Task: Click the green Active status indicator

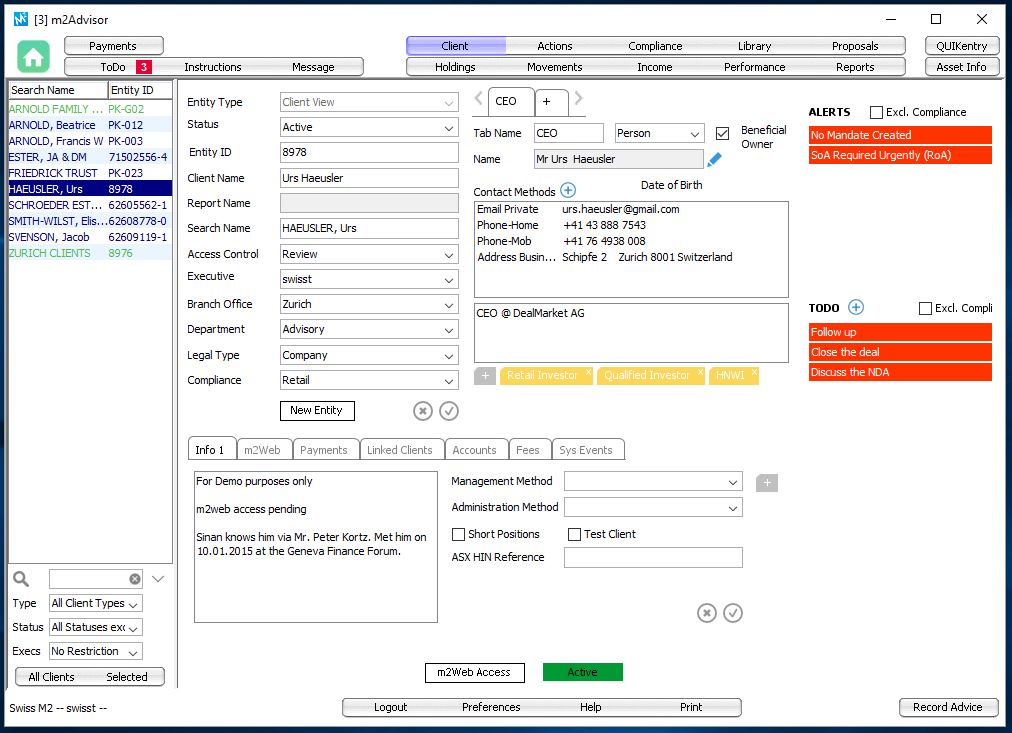Action: click(583, 672)
